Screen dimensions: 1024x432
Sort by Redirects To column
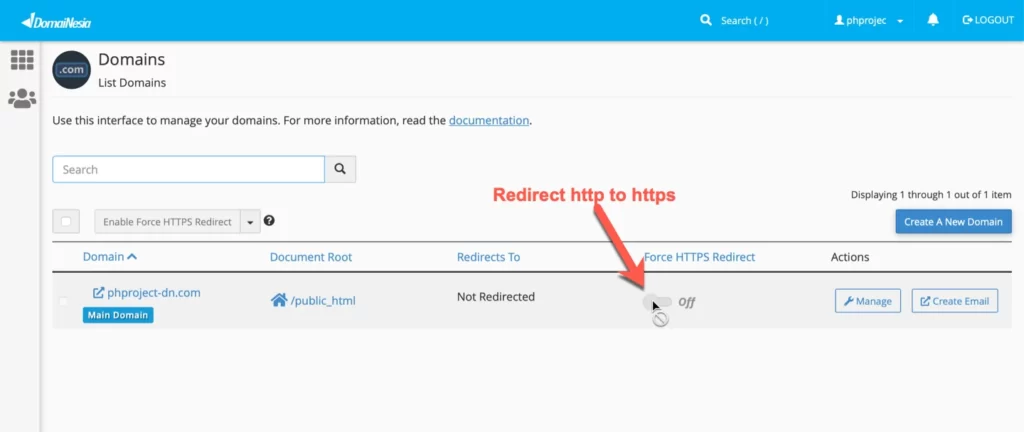point(488,257)
